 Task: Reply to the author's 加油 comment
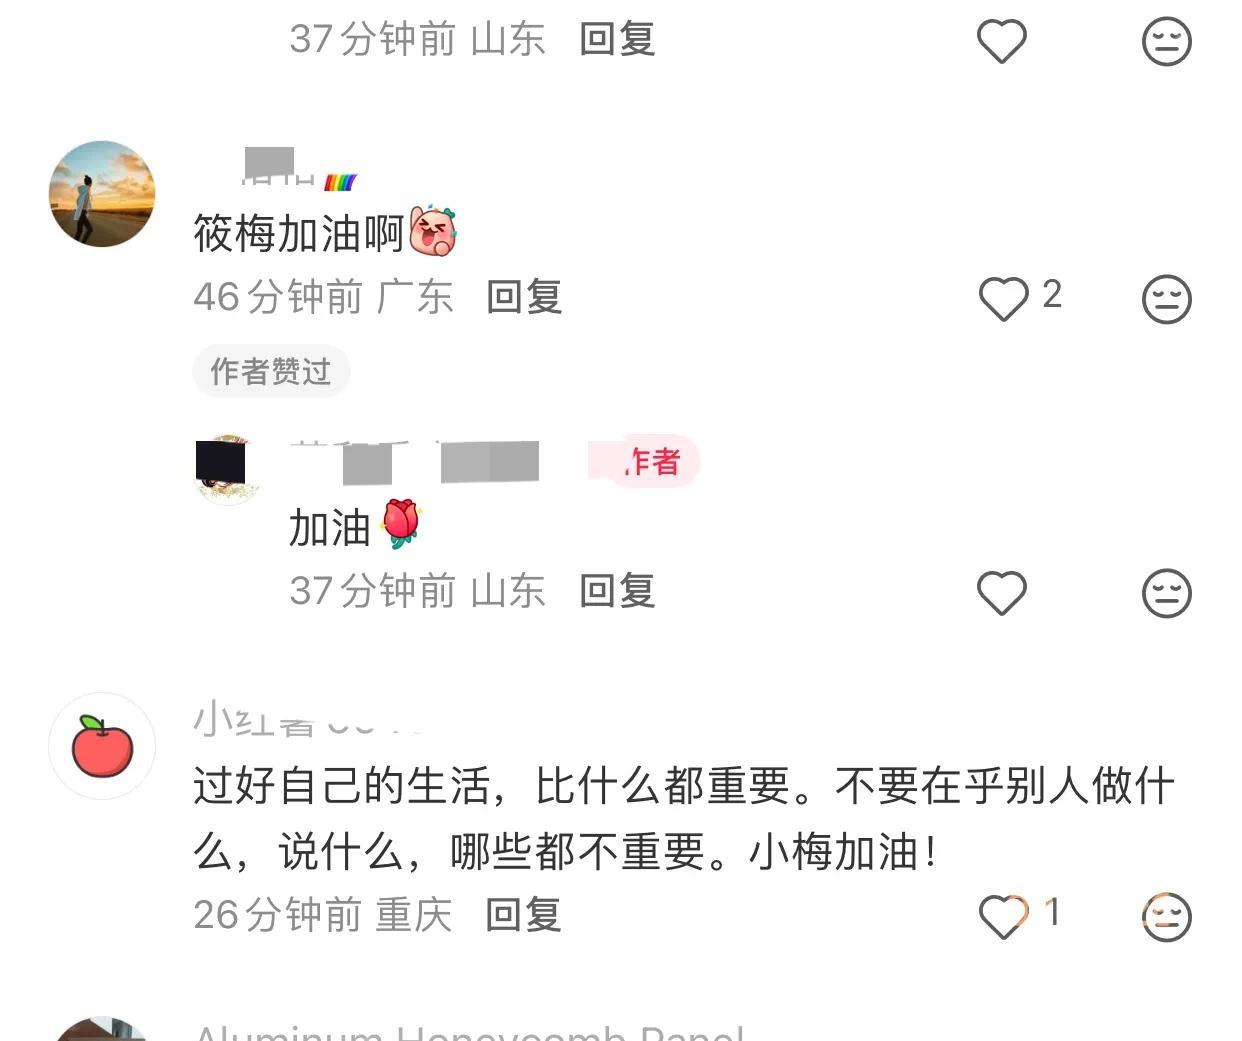click(x=617, y=591)
